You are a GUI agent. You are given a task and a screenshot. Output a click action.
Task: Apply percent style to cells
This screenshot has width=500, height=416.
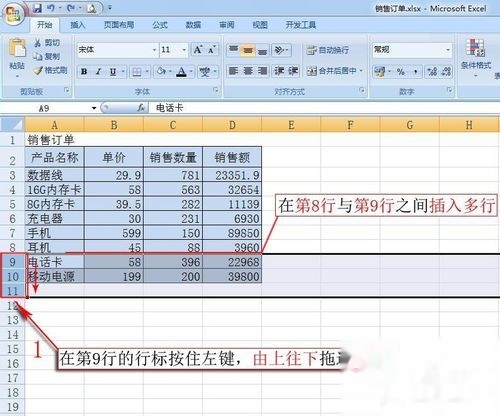[400, 71]
